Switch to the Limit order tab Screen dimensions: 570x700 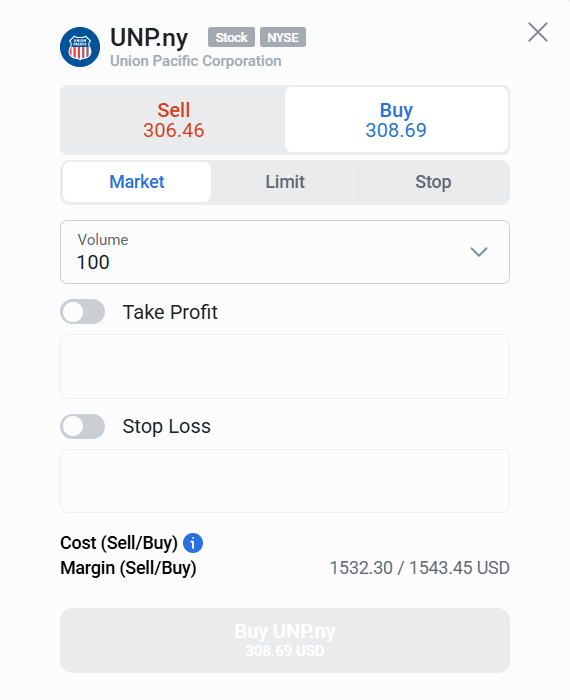pos(285,182)
